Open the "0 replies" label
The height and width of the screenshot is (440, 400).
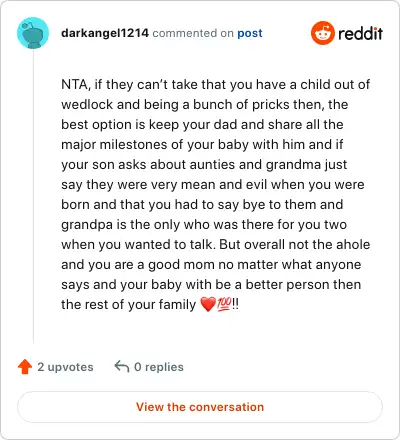[x=159, y=367]
